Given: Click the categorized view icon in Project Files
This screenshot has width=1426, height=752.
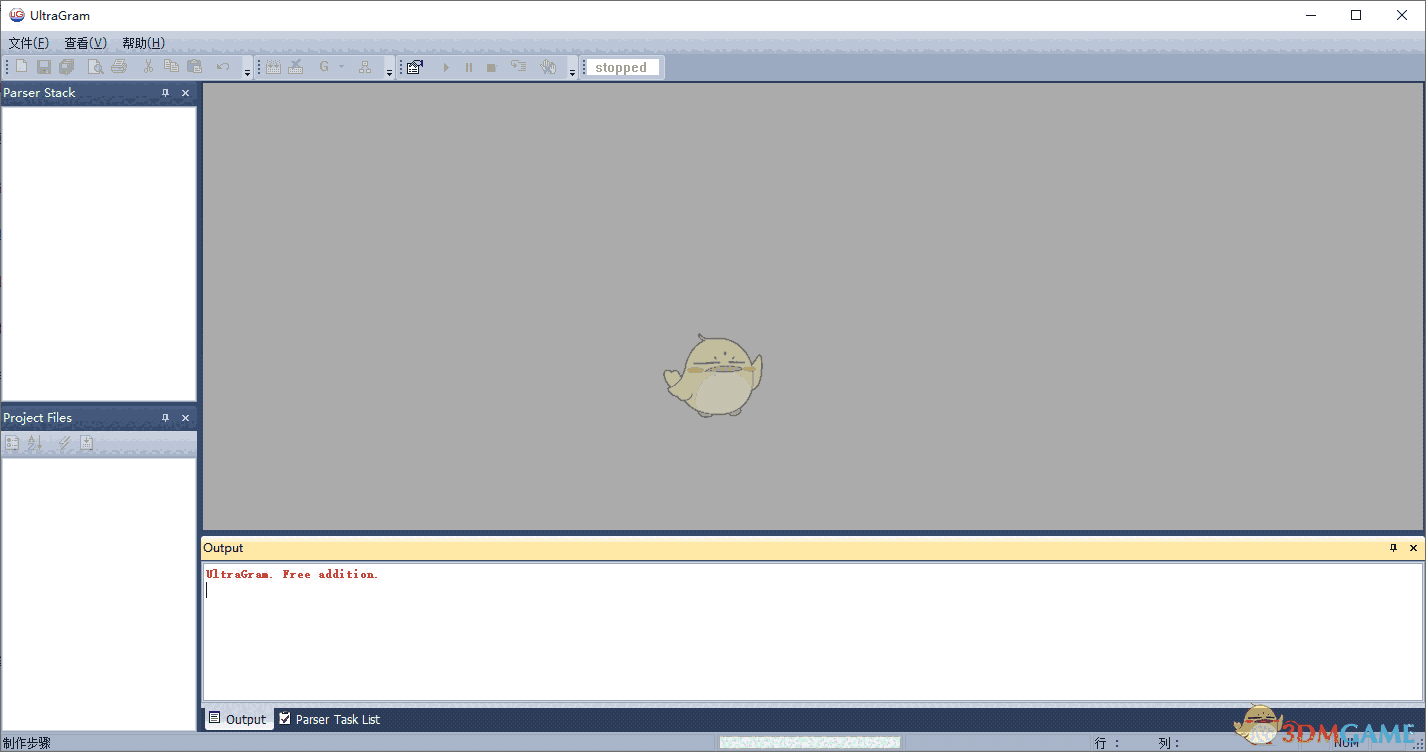Looking at the screenshot, I should (12, 443).
